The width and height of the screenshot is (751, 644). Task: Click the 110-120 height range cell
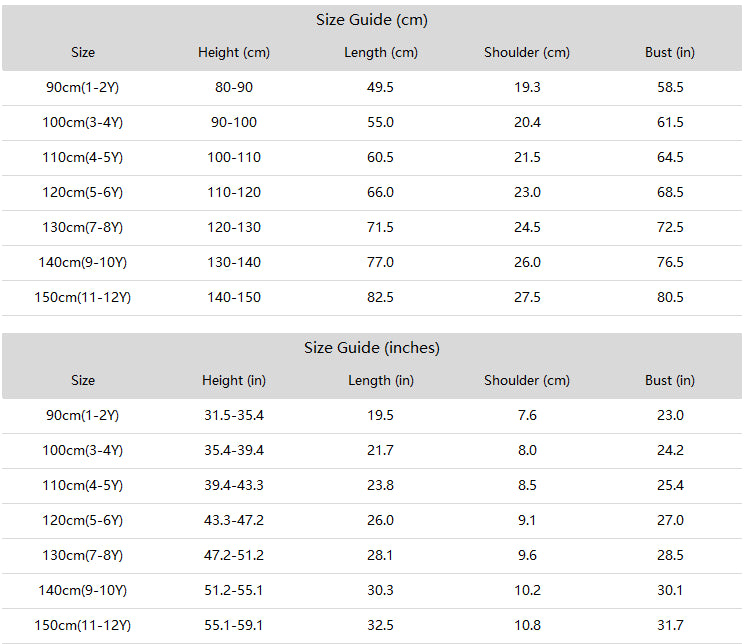(x=234, y=192)
